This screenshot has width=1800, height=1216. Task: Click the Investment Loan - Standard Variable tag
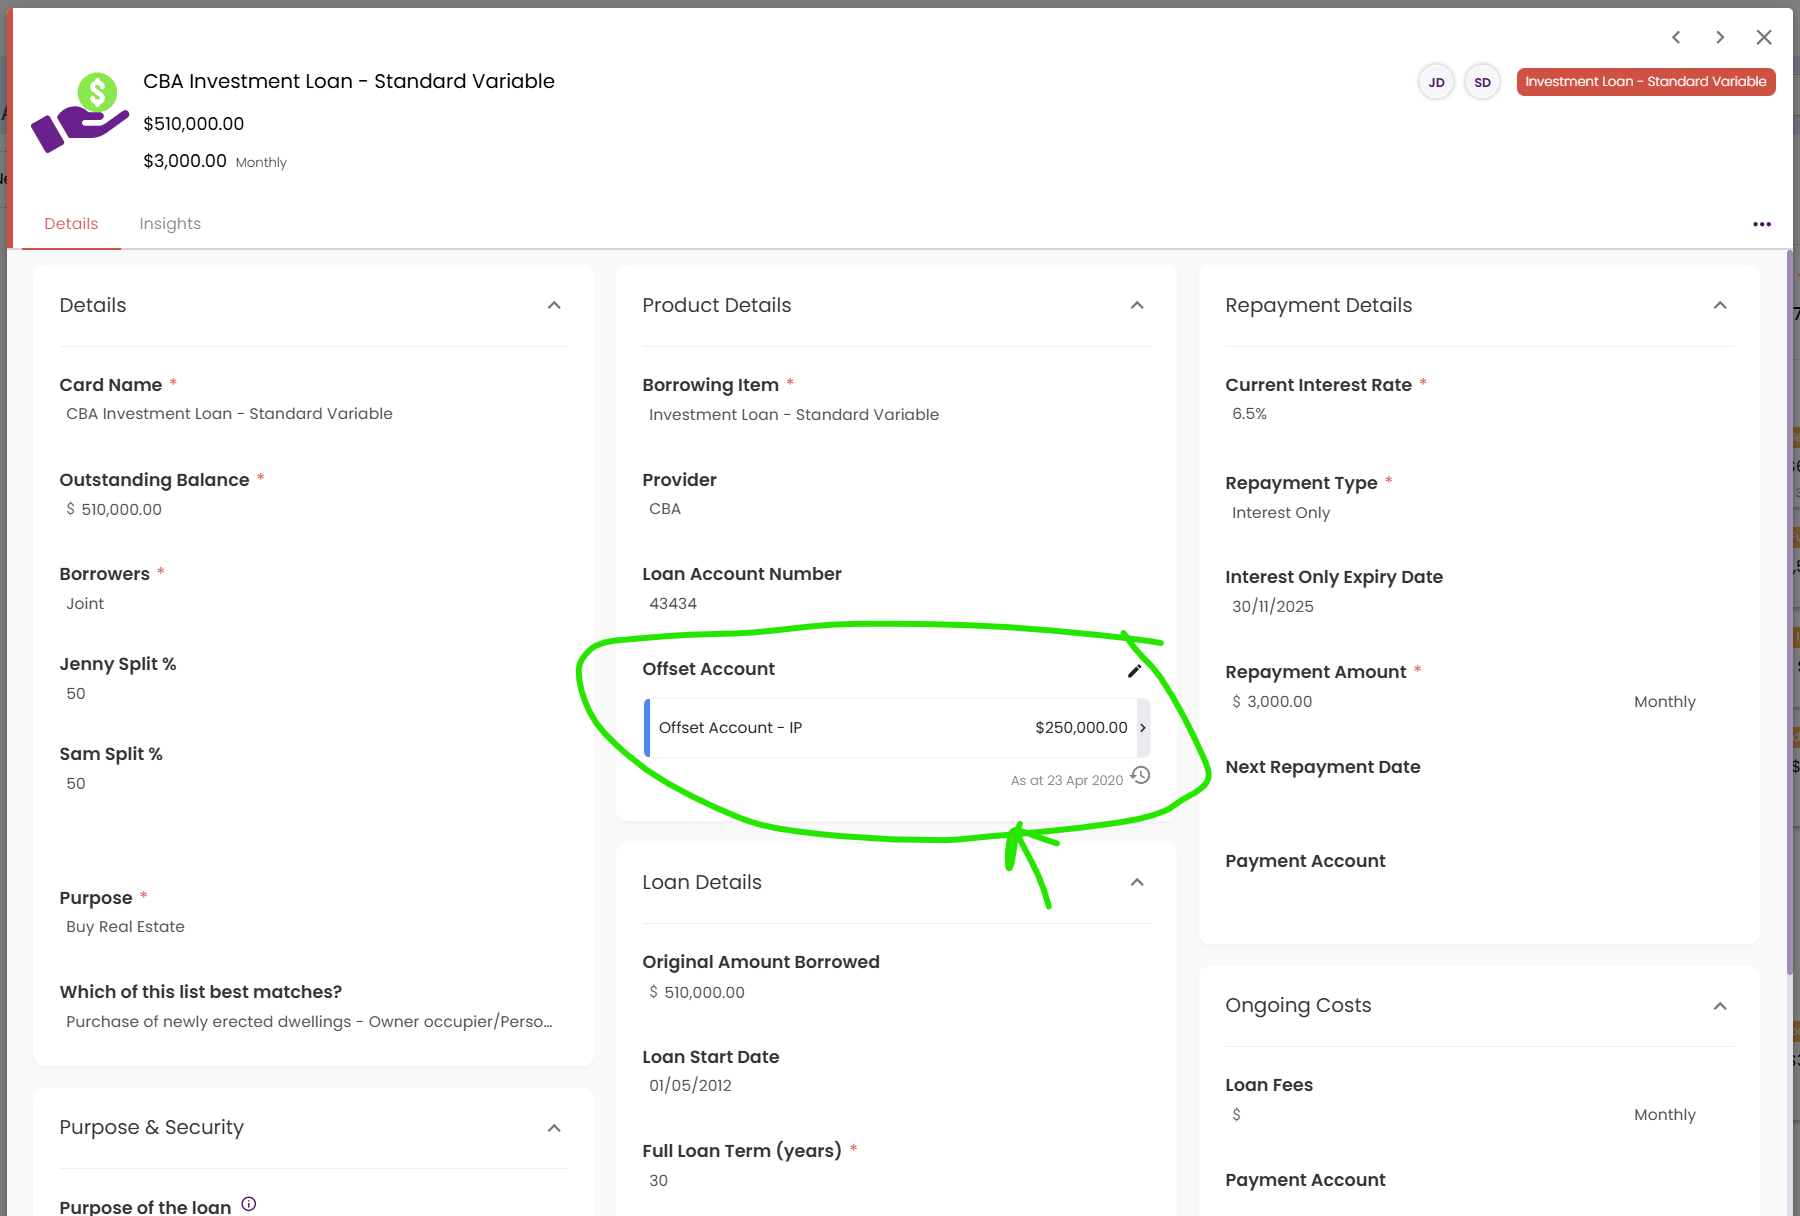coord(1646,82)
